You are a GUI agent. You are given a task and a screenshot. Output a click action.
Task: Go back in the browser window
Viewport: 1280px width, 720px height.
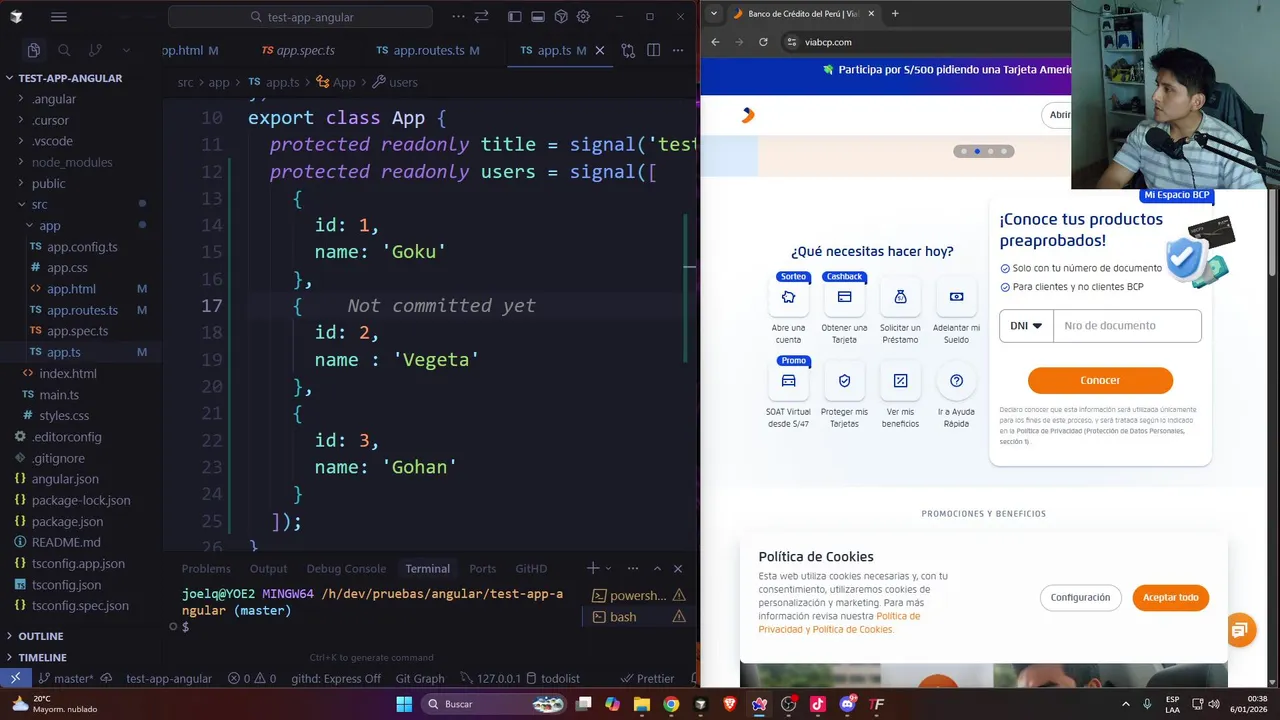coord(715,42)
